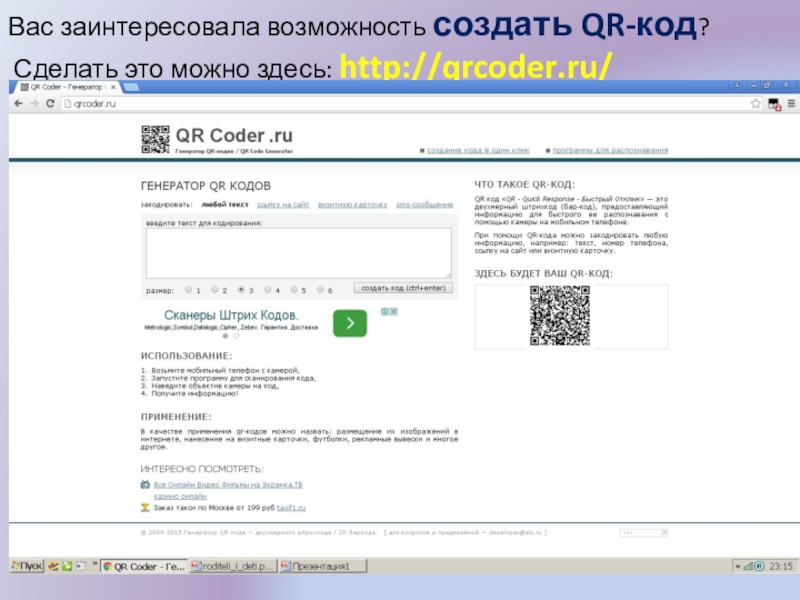Click the ad info icon
The height and width of the screenshot is (600, 800).
click(385, 312)
